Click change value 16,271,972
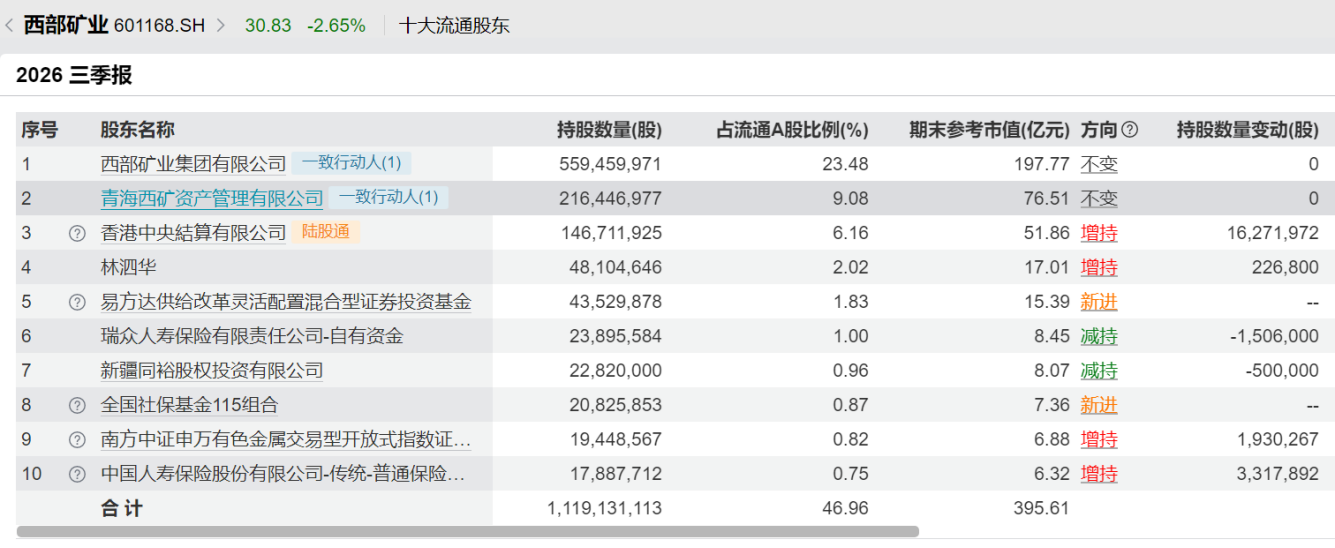1335x548 pixels. (1272, 233)
